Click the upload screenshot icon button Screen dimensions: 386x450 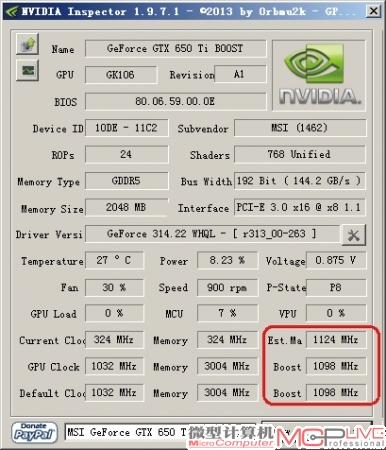click(x=27, y=44)
